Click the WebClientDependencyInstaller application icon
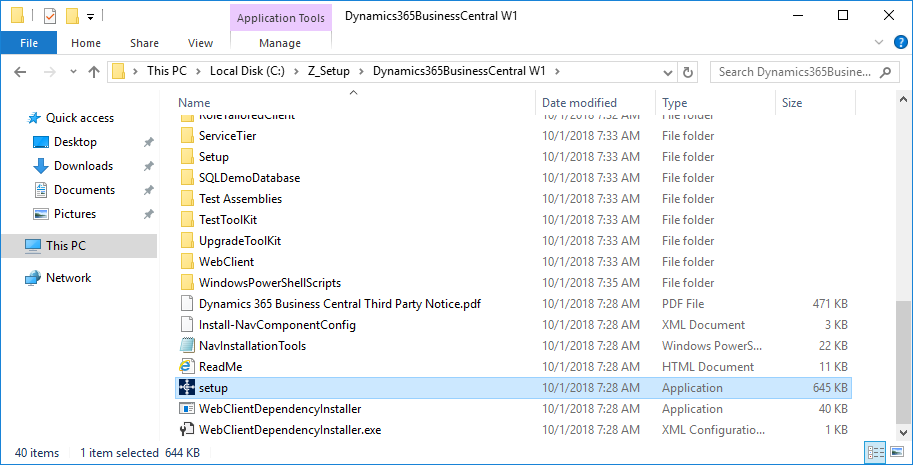 (186, 409)
